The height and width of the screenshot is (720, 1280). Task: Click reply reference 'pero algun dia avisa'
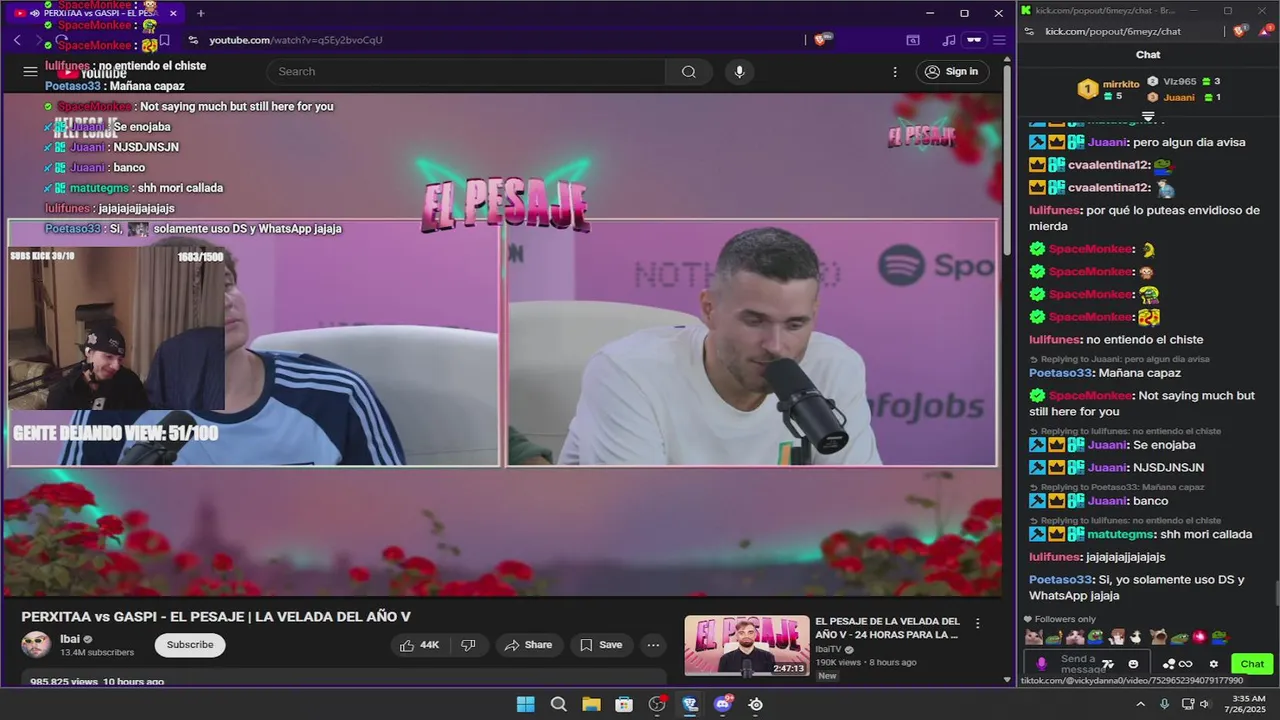tap(1125, 359)
